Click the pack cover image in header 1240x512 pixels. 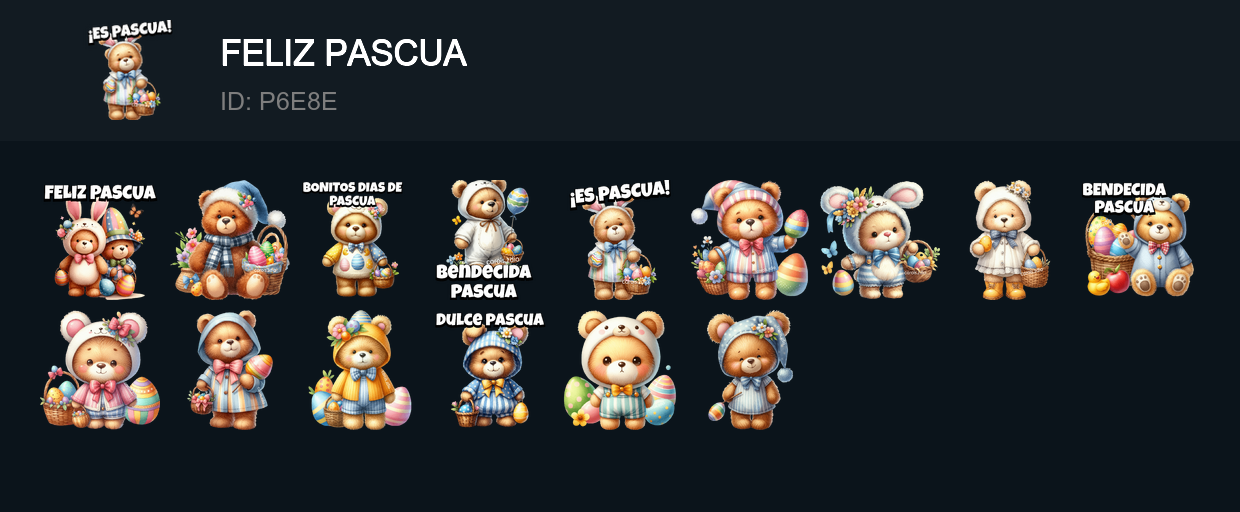tap(130, 70)
